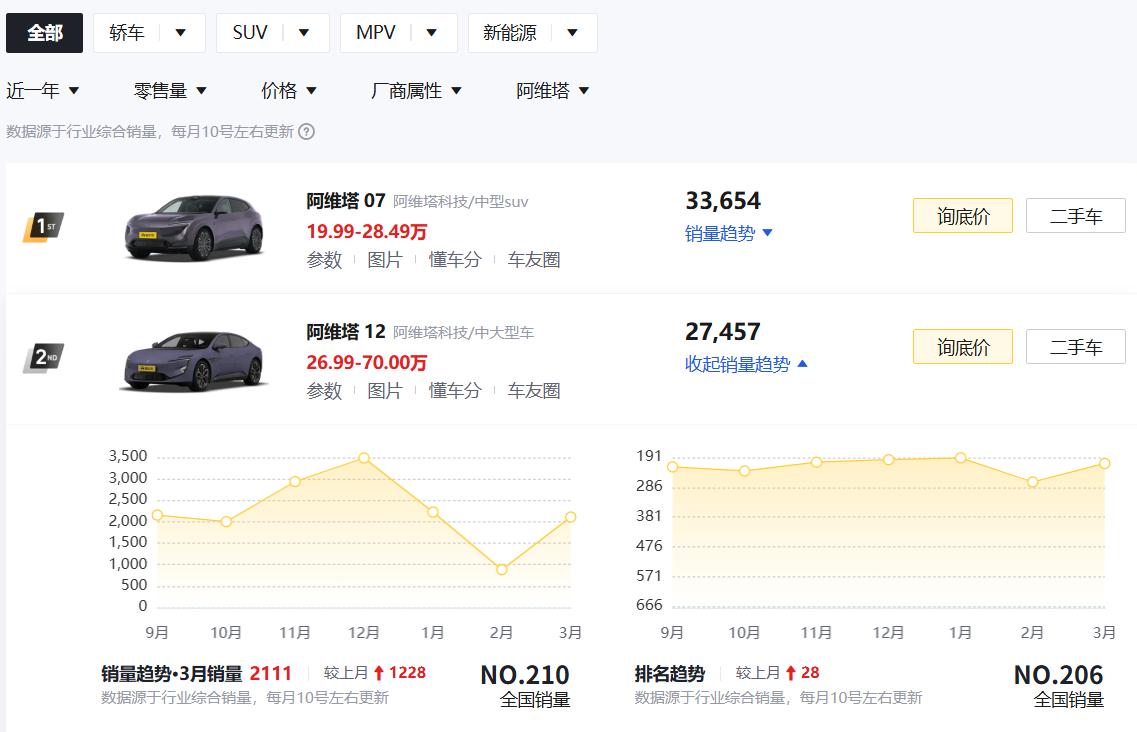The width and height of the screenshot is (1137, 732).
Task: Click the 1st rank badge icon
Action: click(x=44, y=226)
